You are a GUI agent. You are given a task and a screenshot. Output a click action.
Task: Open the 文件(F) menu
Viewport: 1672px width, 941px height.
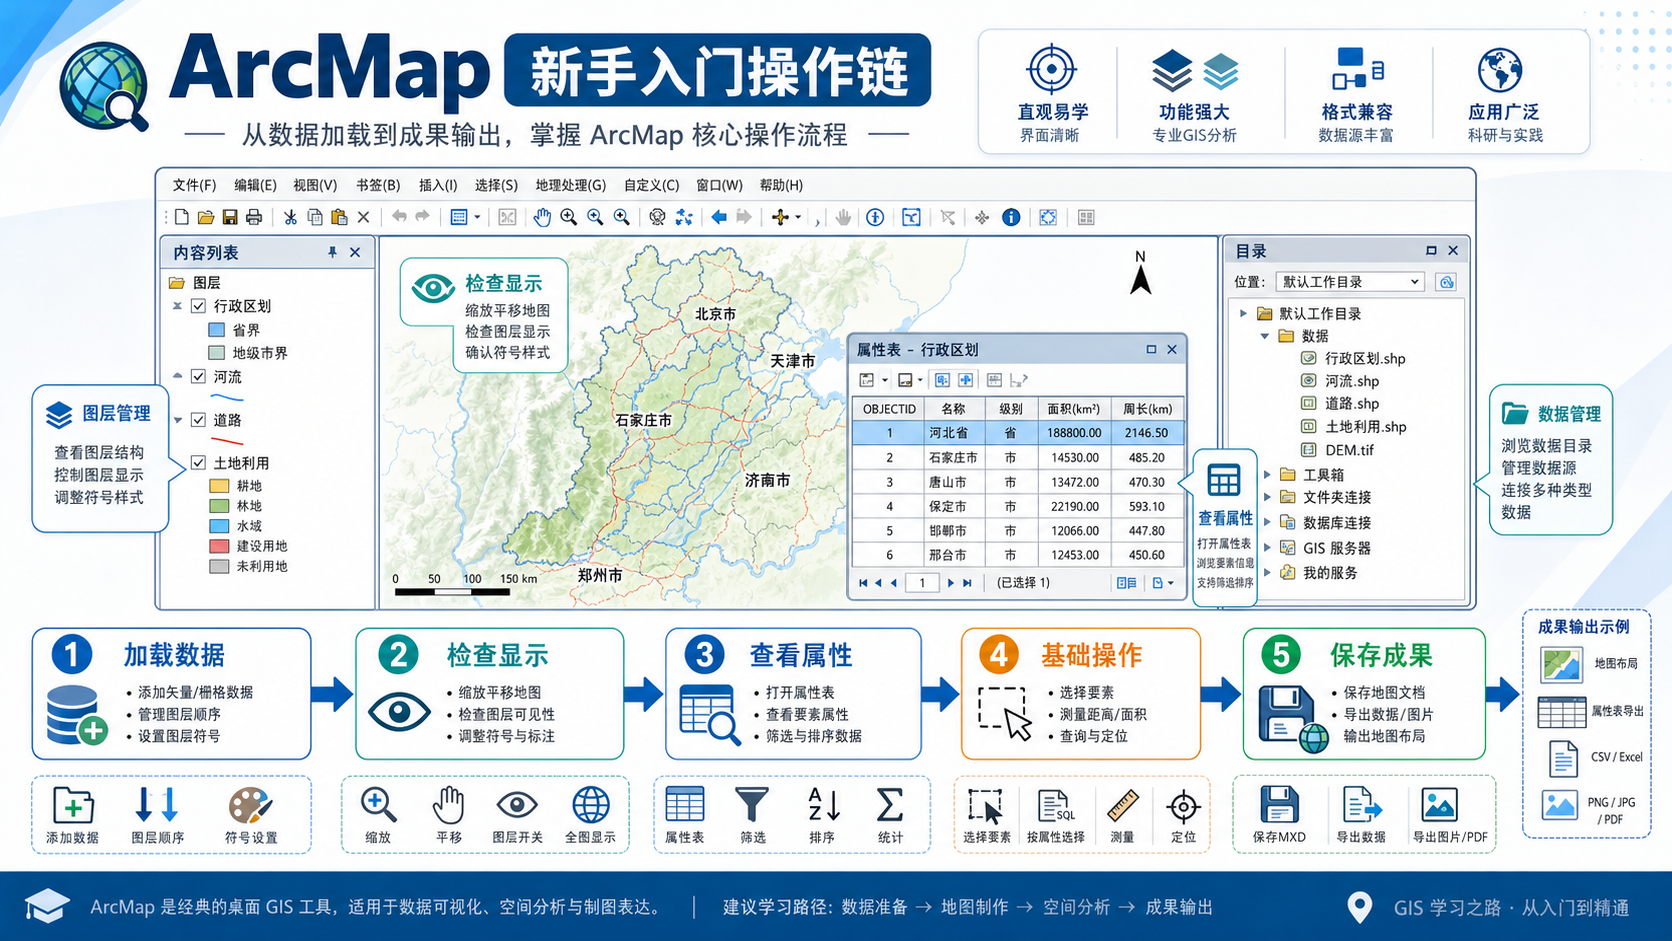pos(194,185)
